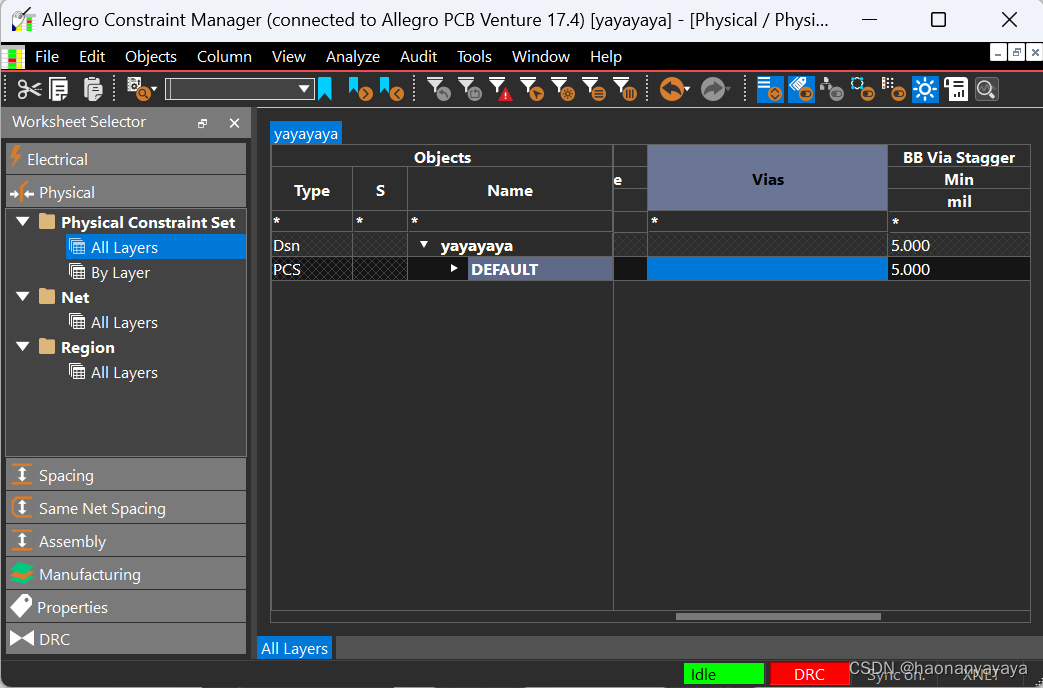Toggle the sun-shaped brightness toolbar button
Screen dimensions: 1043x688
(x=925, y=89)
